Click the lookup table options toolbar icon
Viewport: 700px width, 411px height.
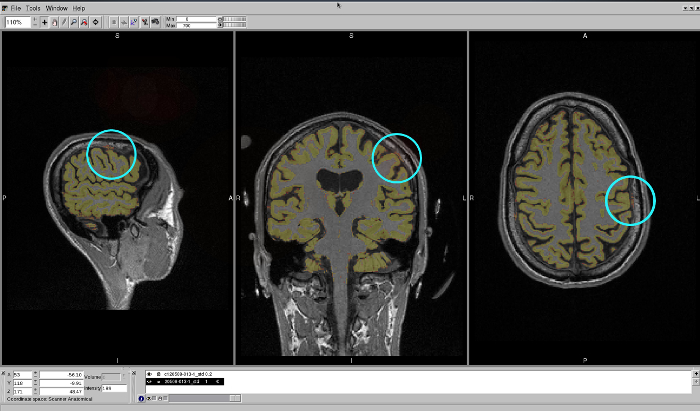[x=145, y=22]
